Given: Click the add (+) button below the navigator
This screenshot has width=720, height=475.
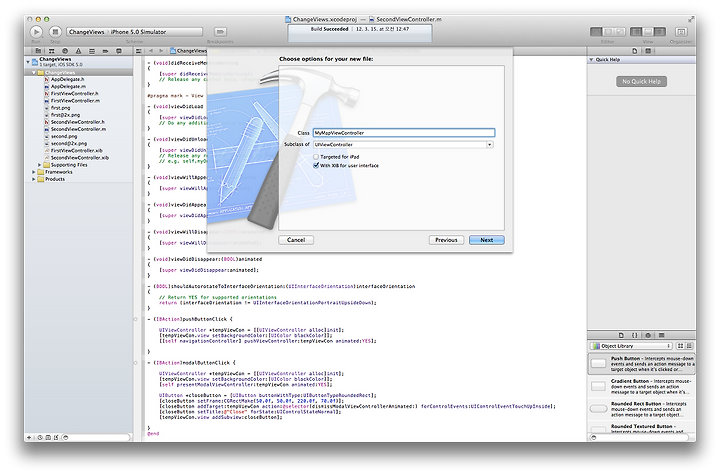Looking at the screenshot, I should point(29,437).
